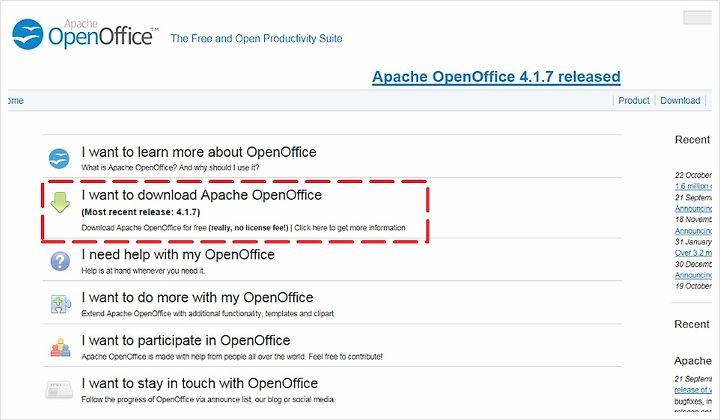Click the people participate icon
Viewport: 720px width, 420px height.
[61, 347]
